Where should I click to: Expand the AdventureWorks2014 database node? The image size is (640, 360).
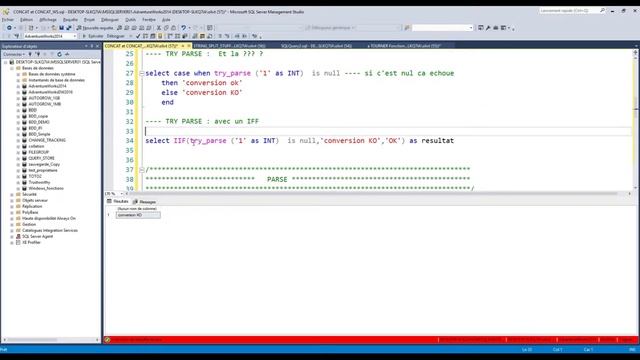click(x=18, y=86)
